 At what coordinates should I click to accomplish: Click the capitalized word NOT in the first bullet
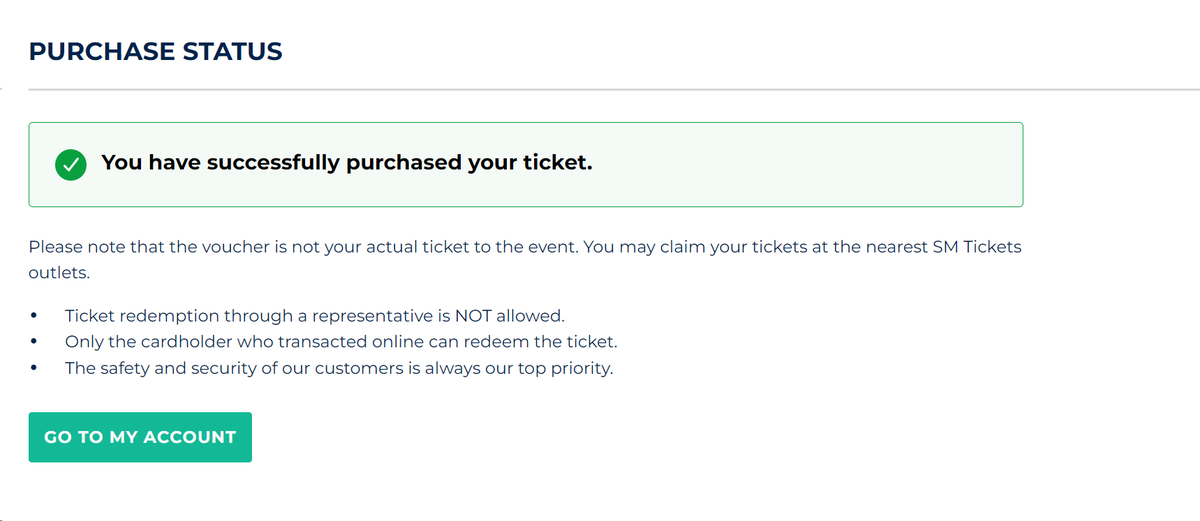coord(474,316)
